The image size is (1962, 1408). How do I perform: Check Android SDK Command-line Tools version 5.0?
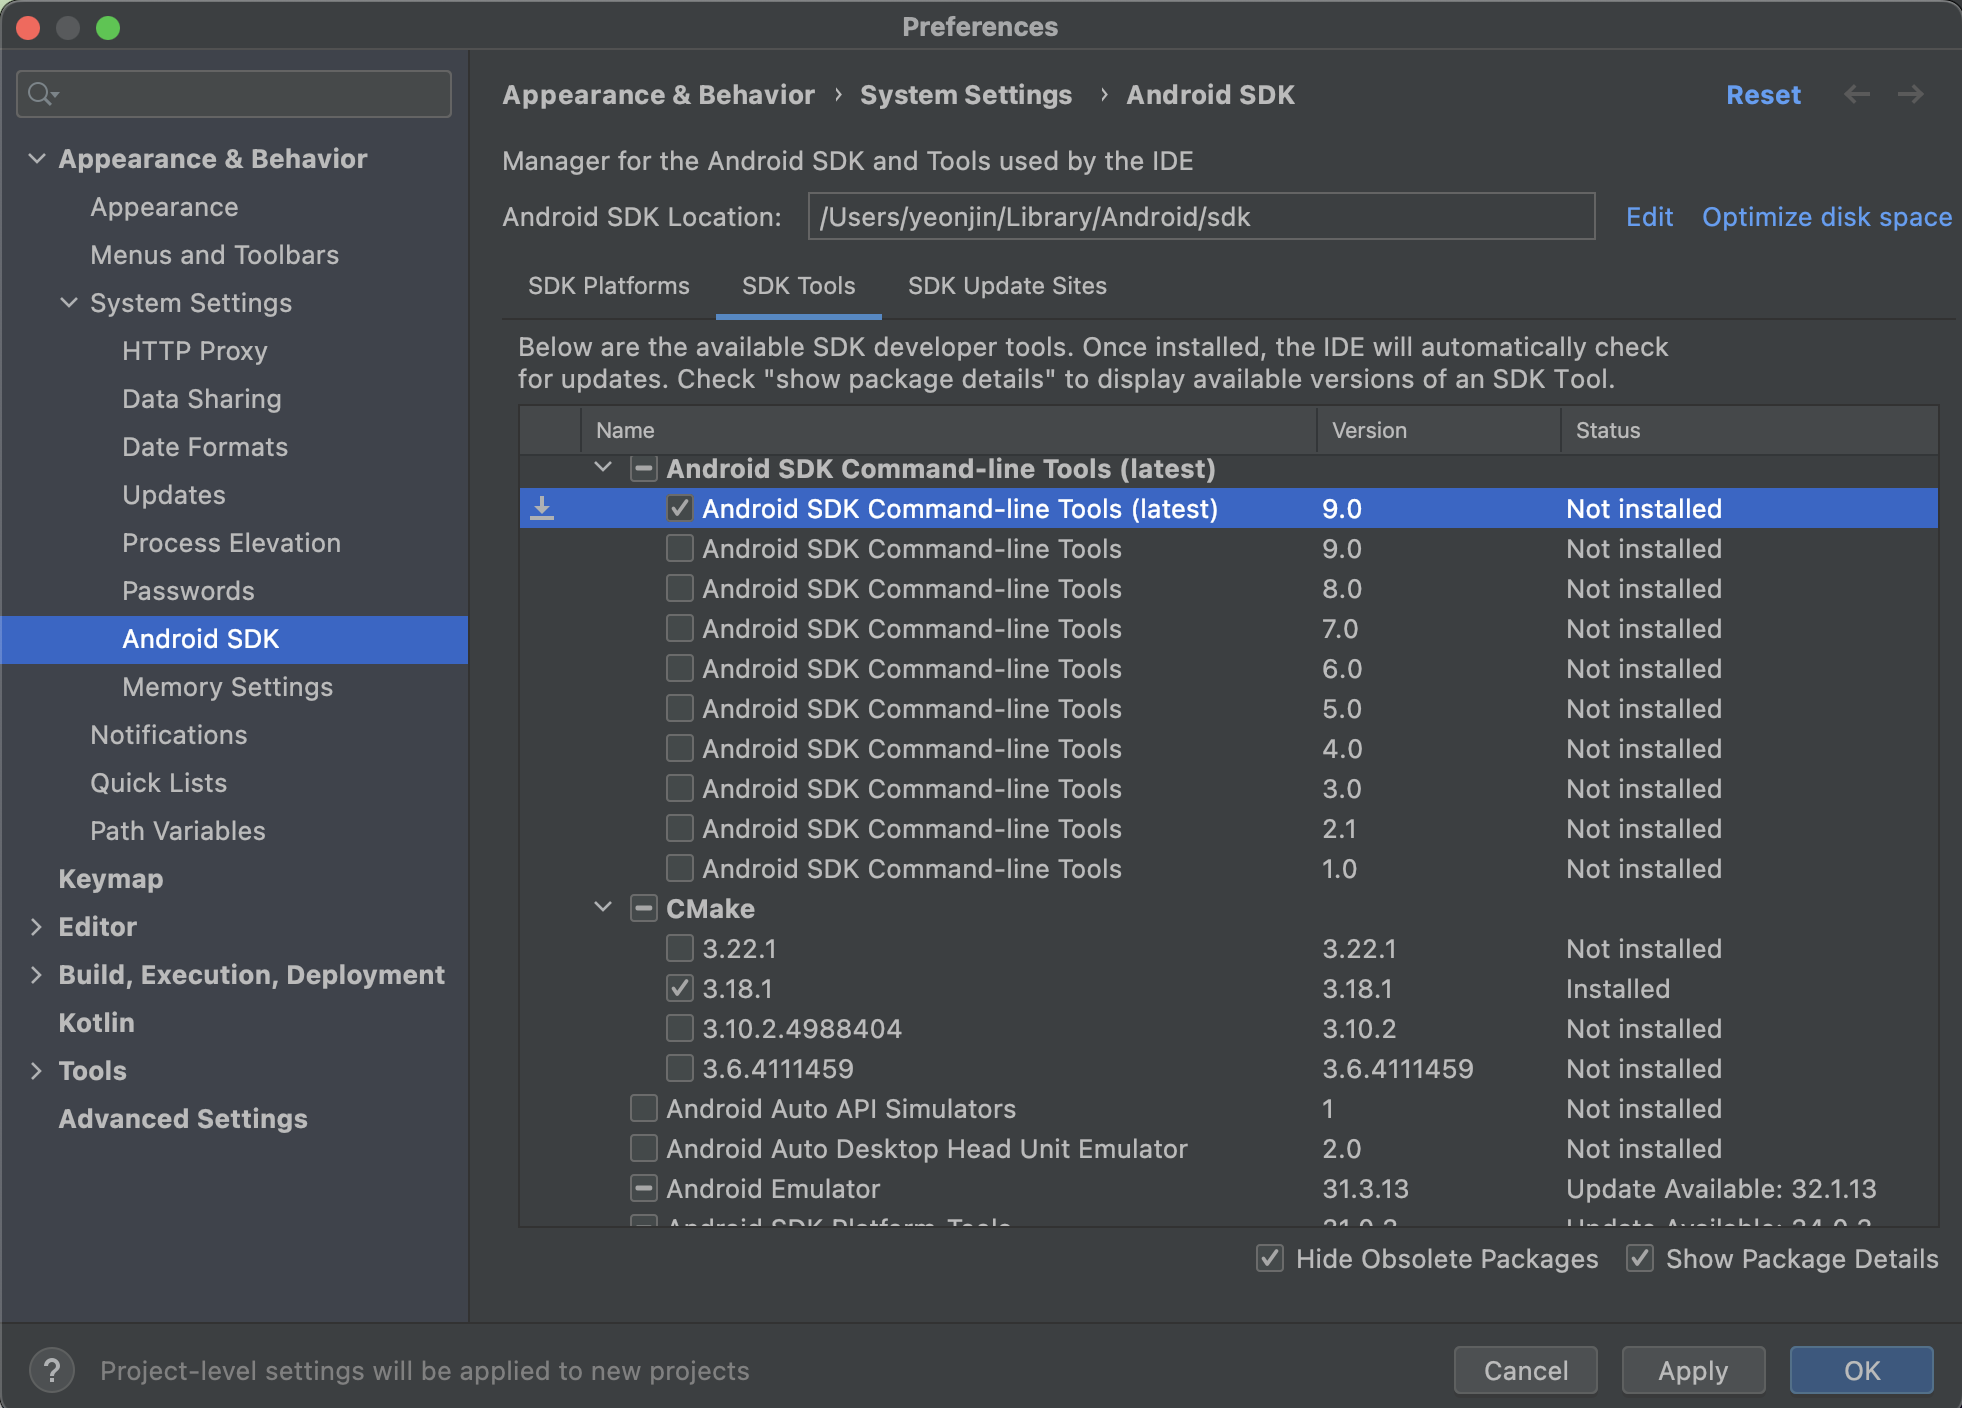click(x=680, y=708)
